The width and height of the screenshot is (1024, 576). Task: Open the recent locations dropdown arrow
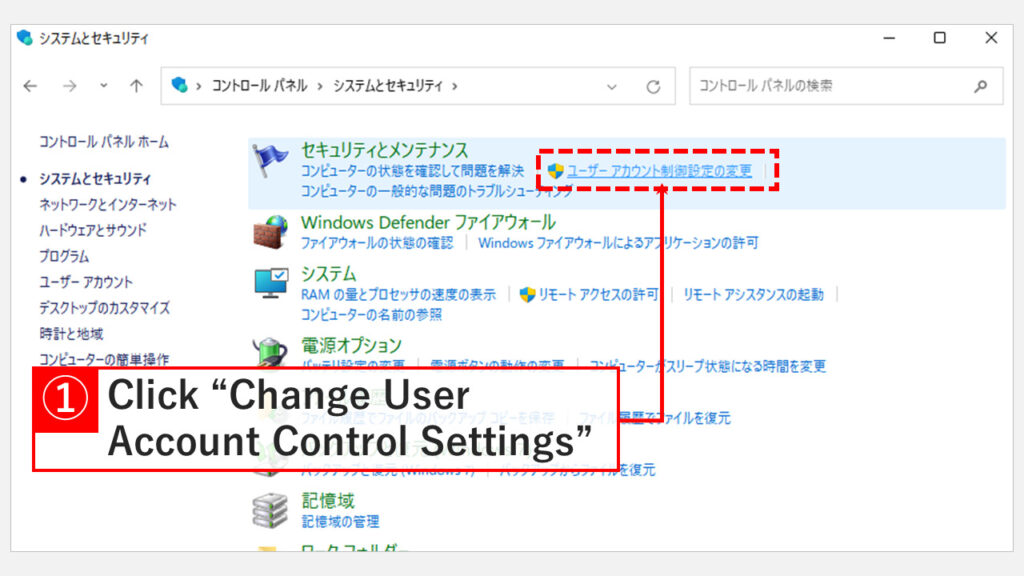103,86
